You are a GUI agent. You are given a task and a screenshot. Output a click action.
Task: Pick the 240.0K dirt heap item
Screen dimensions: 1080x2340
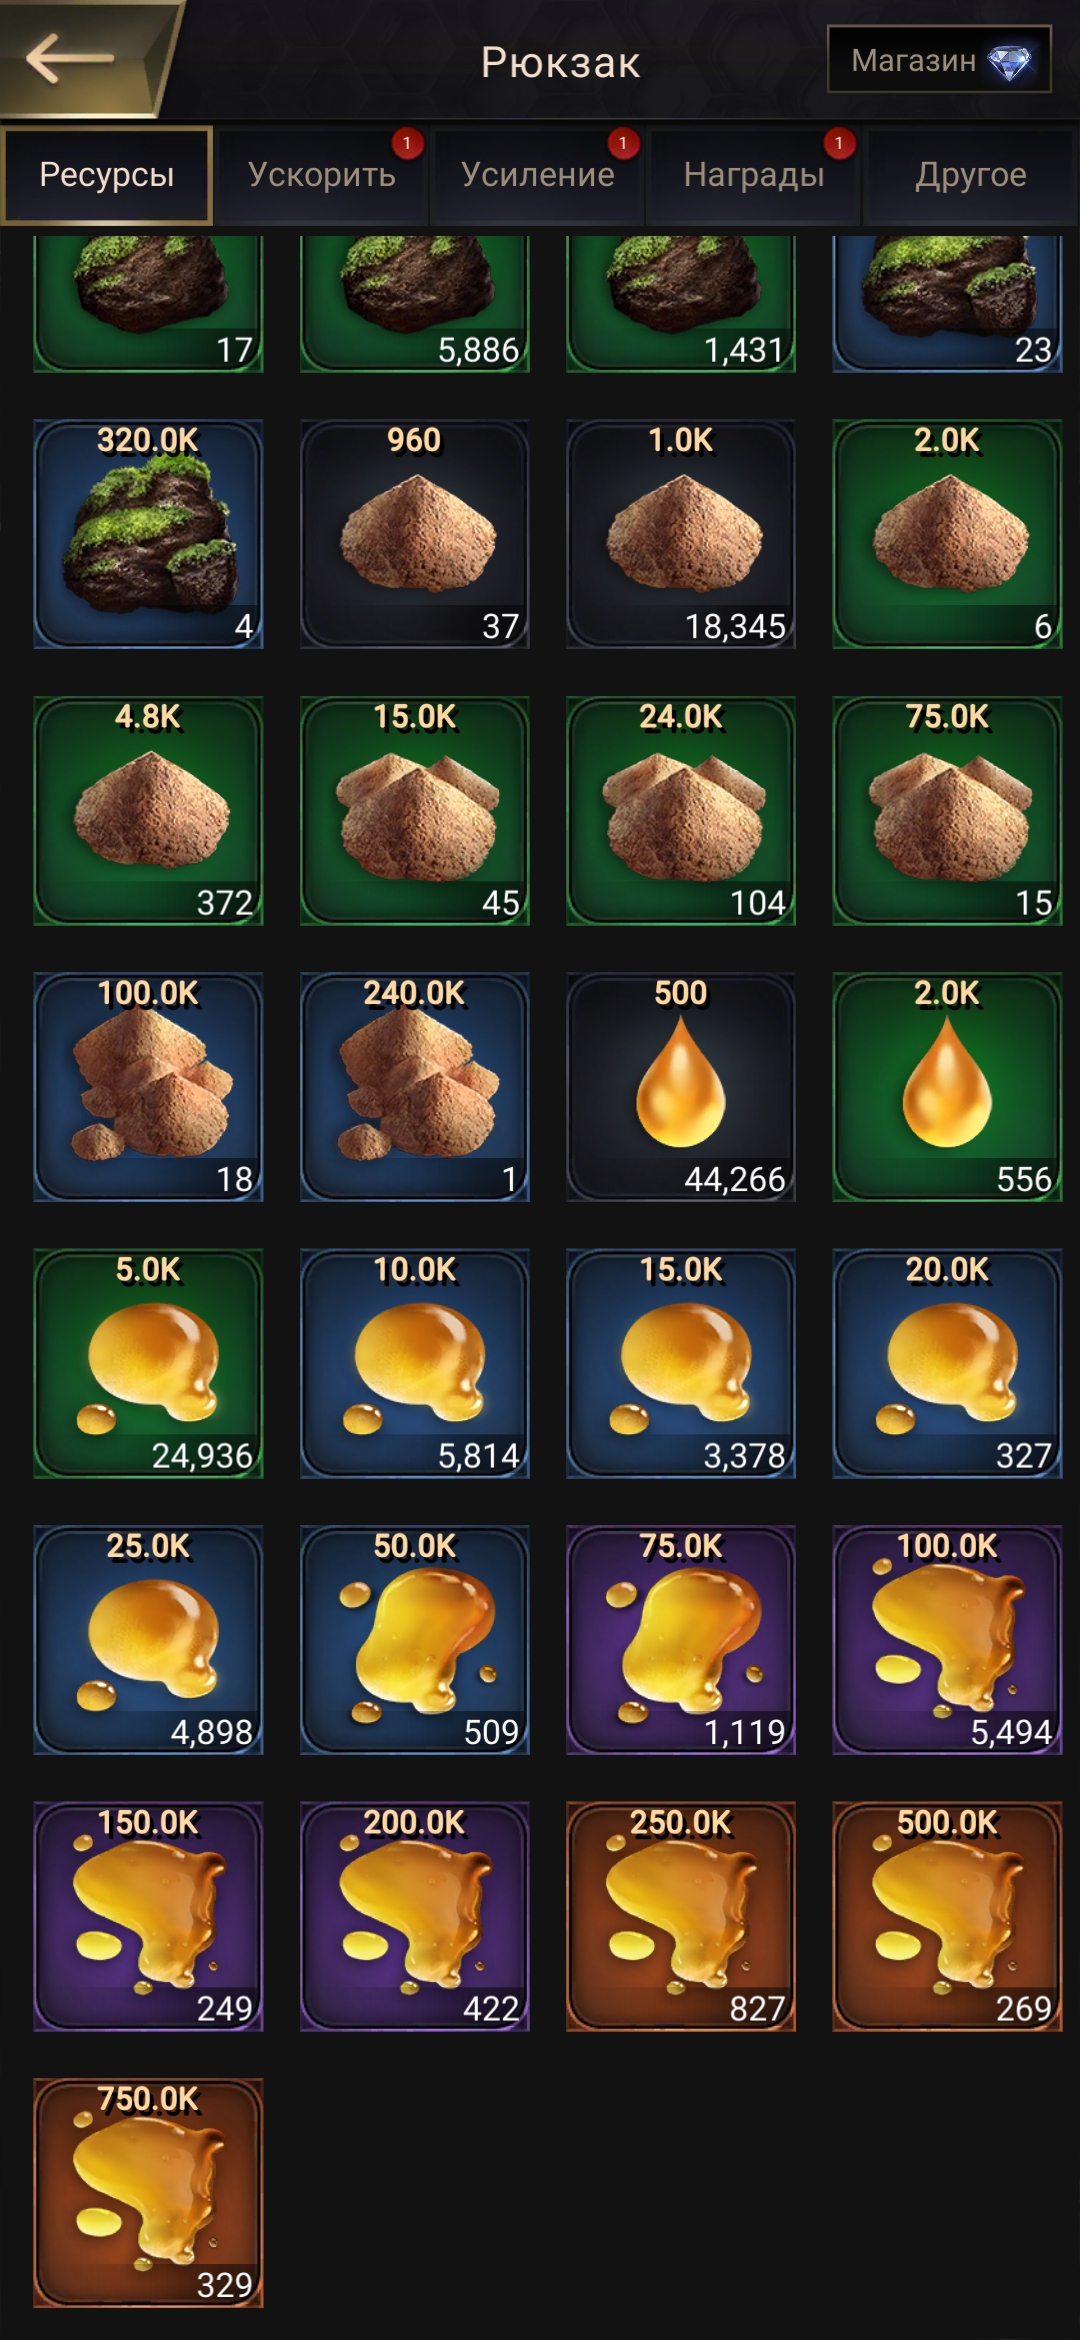click(414, 1087)
